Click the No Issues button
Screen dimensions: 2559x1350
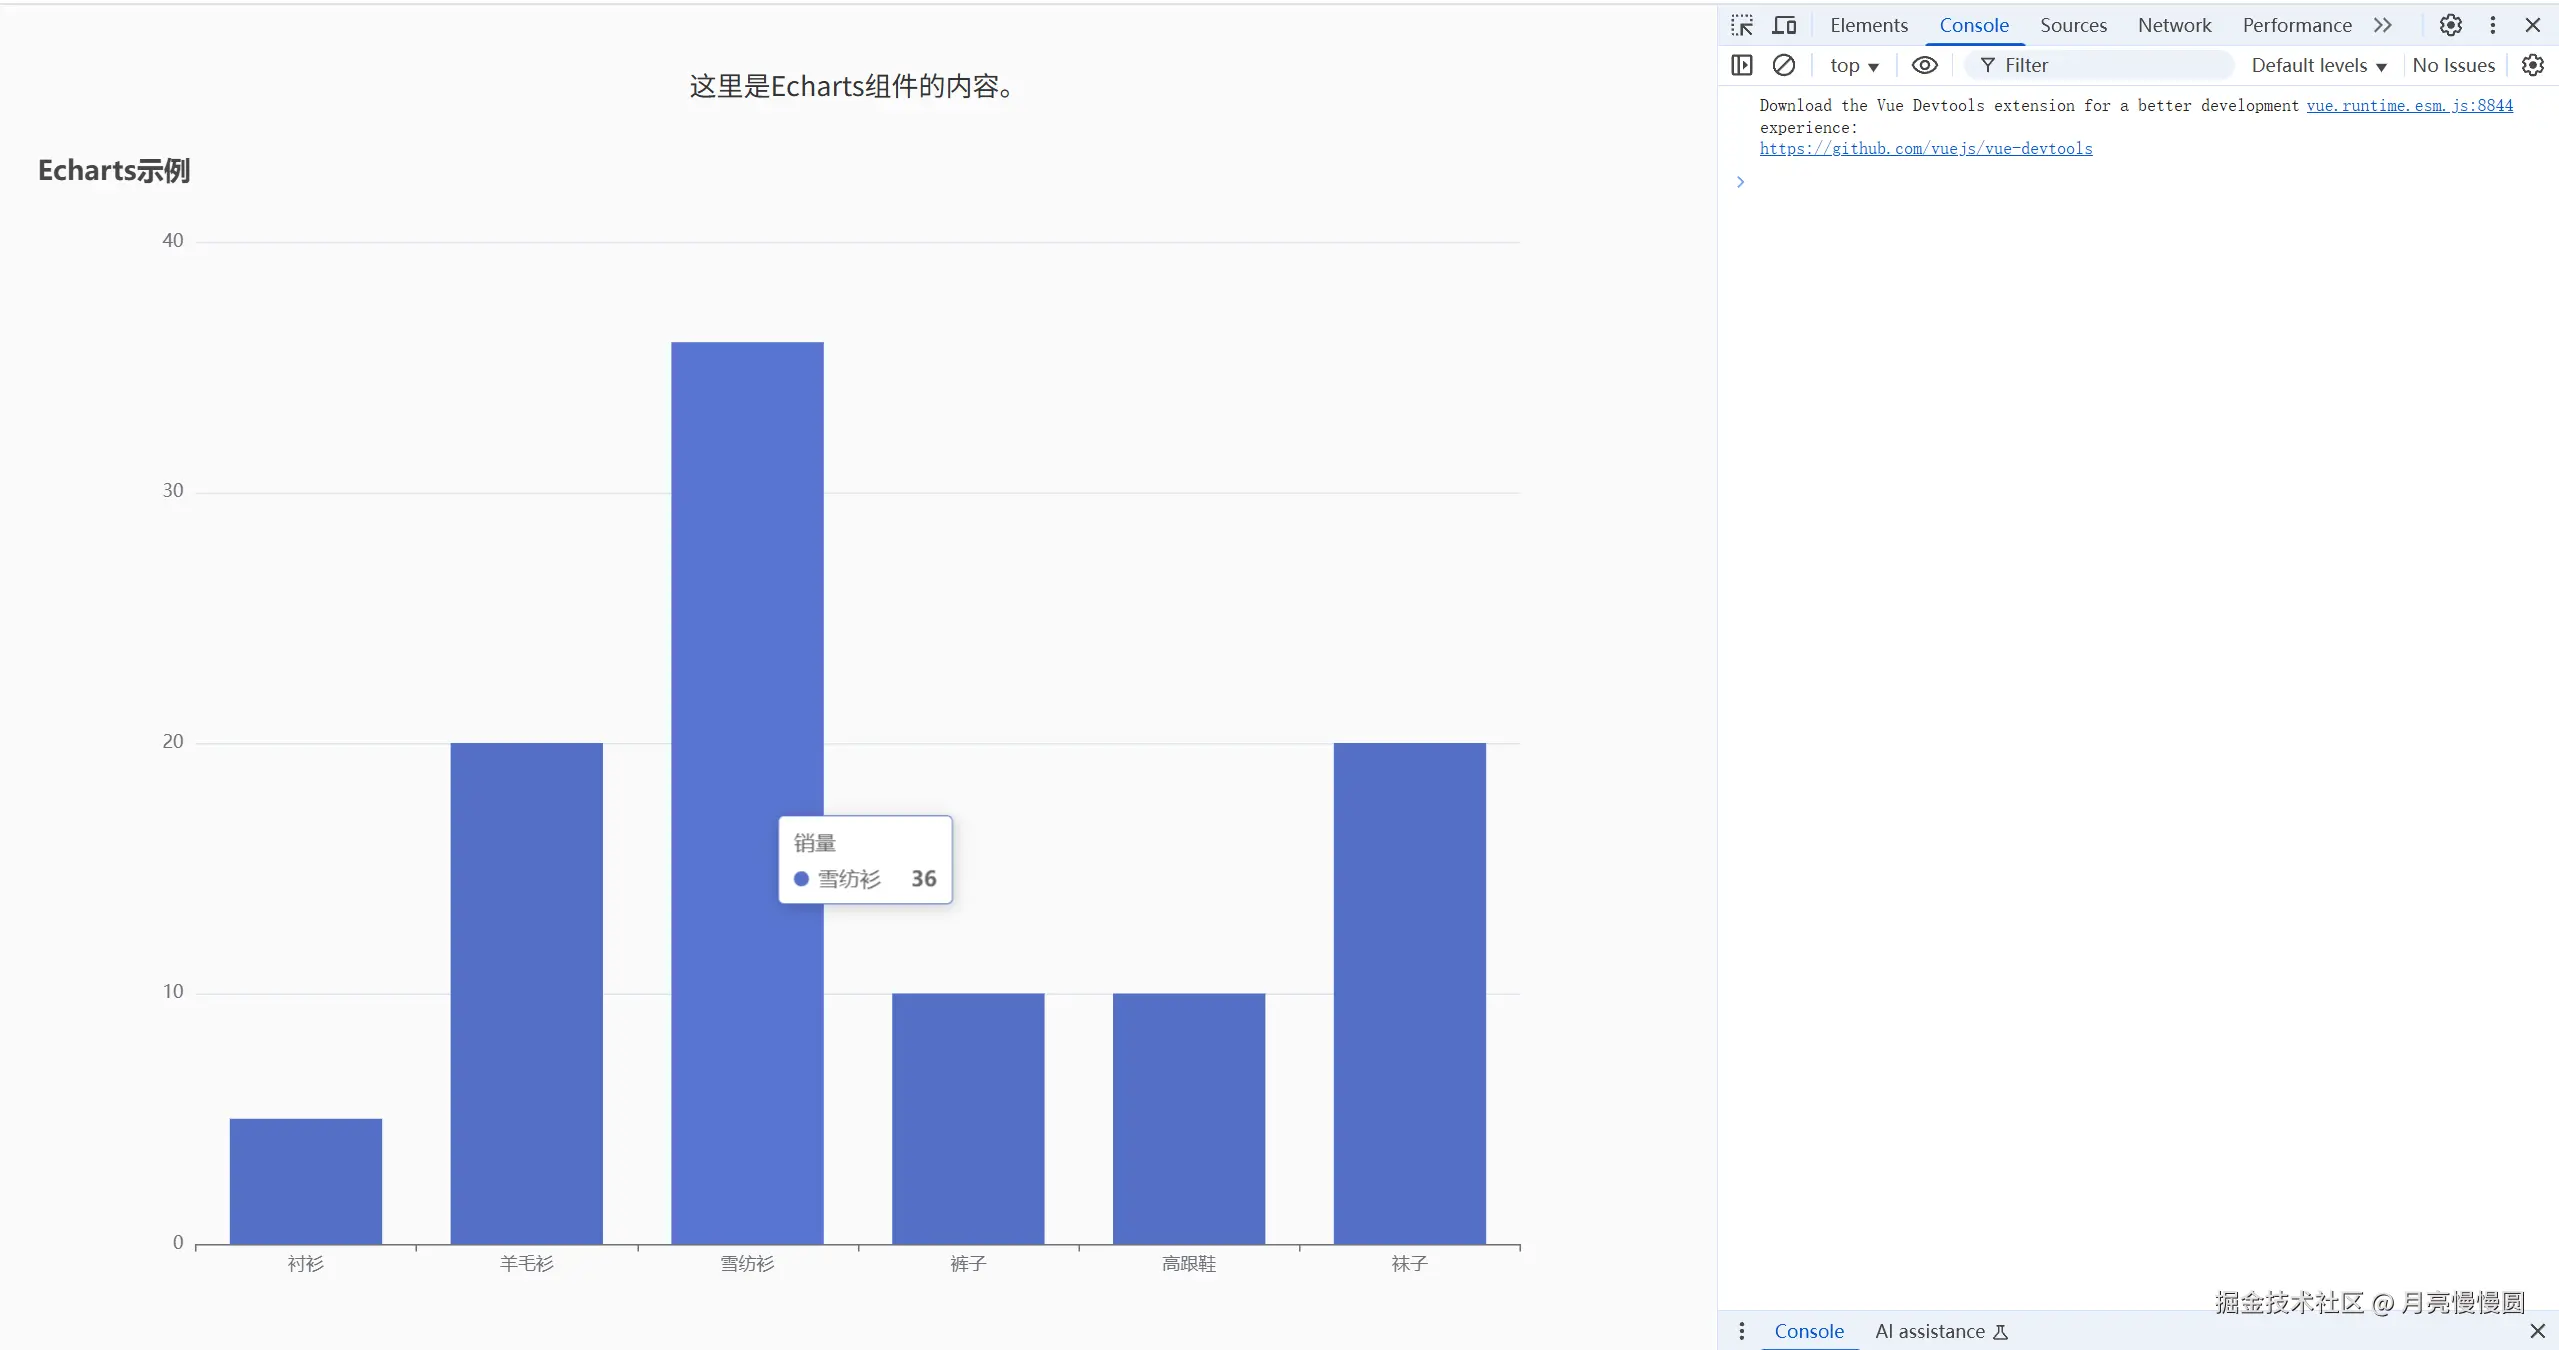coord(2453,65)
